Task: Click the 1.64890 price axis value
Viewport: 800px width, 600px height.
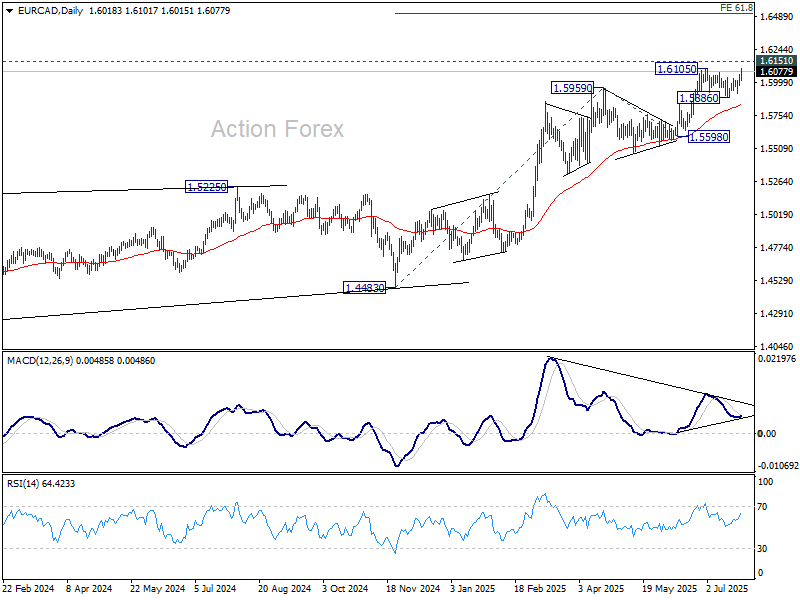Action: click(x=777, y=17)
